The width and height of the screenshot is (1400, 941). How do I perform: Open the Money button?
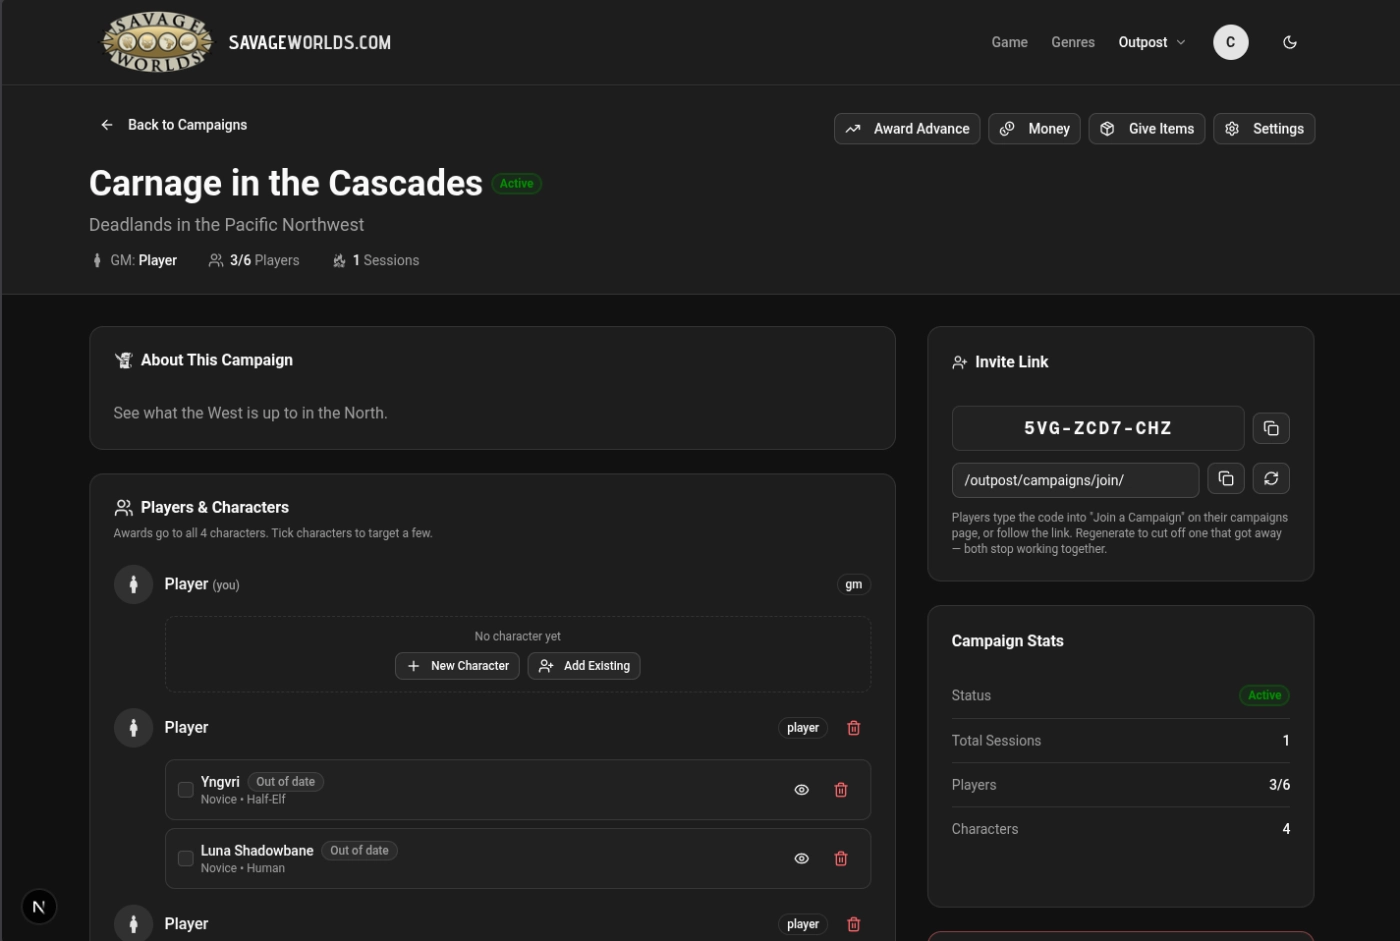pyautogui.click(x=1034, y=129)
